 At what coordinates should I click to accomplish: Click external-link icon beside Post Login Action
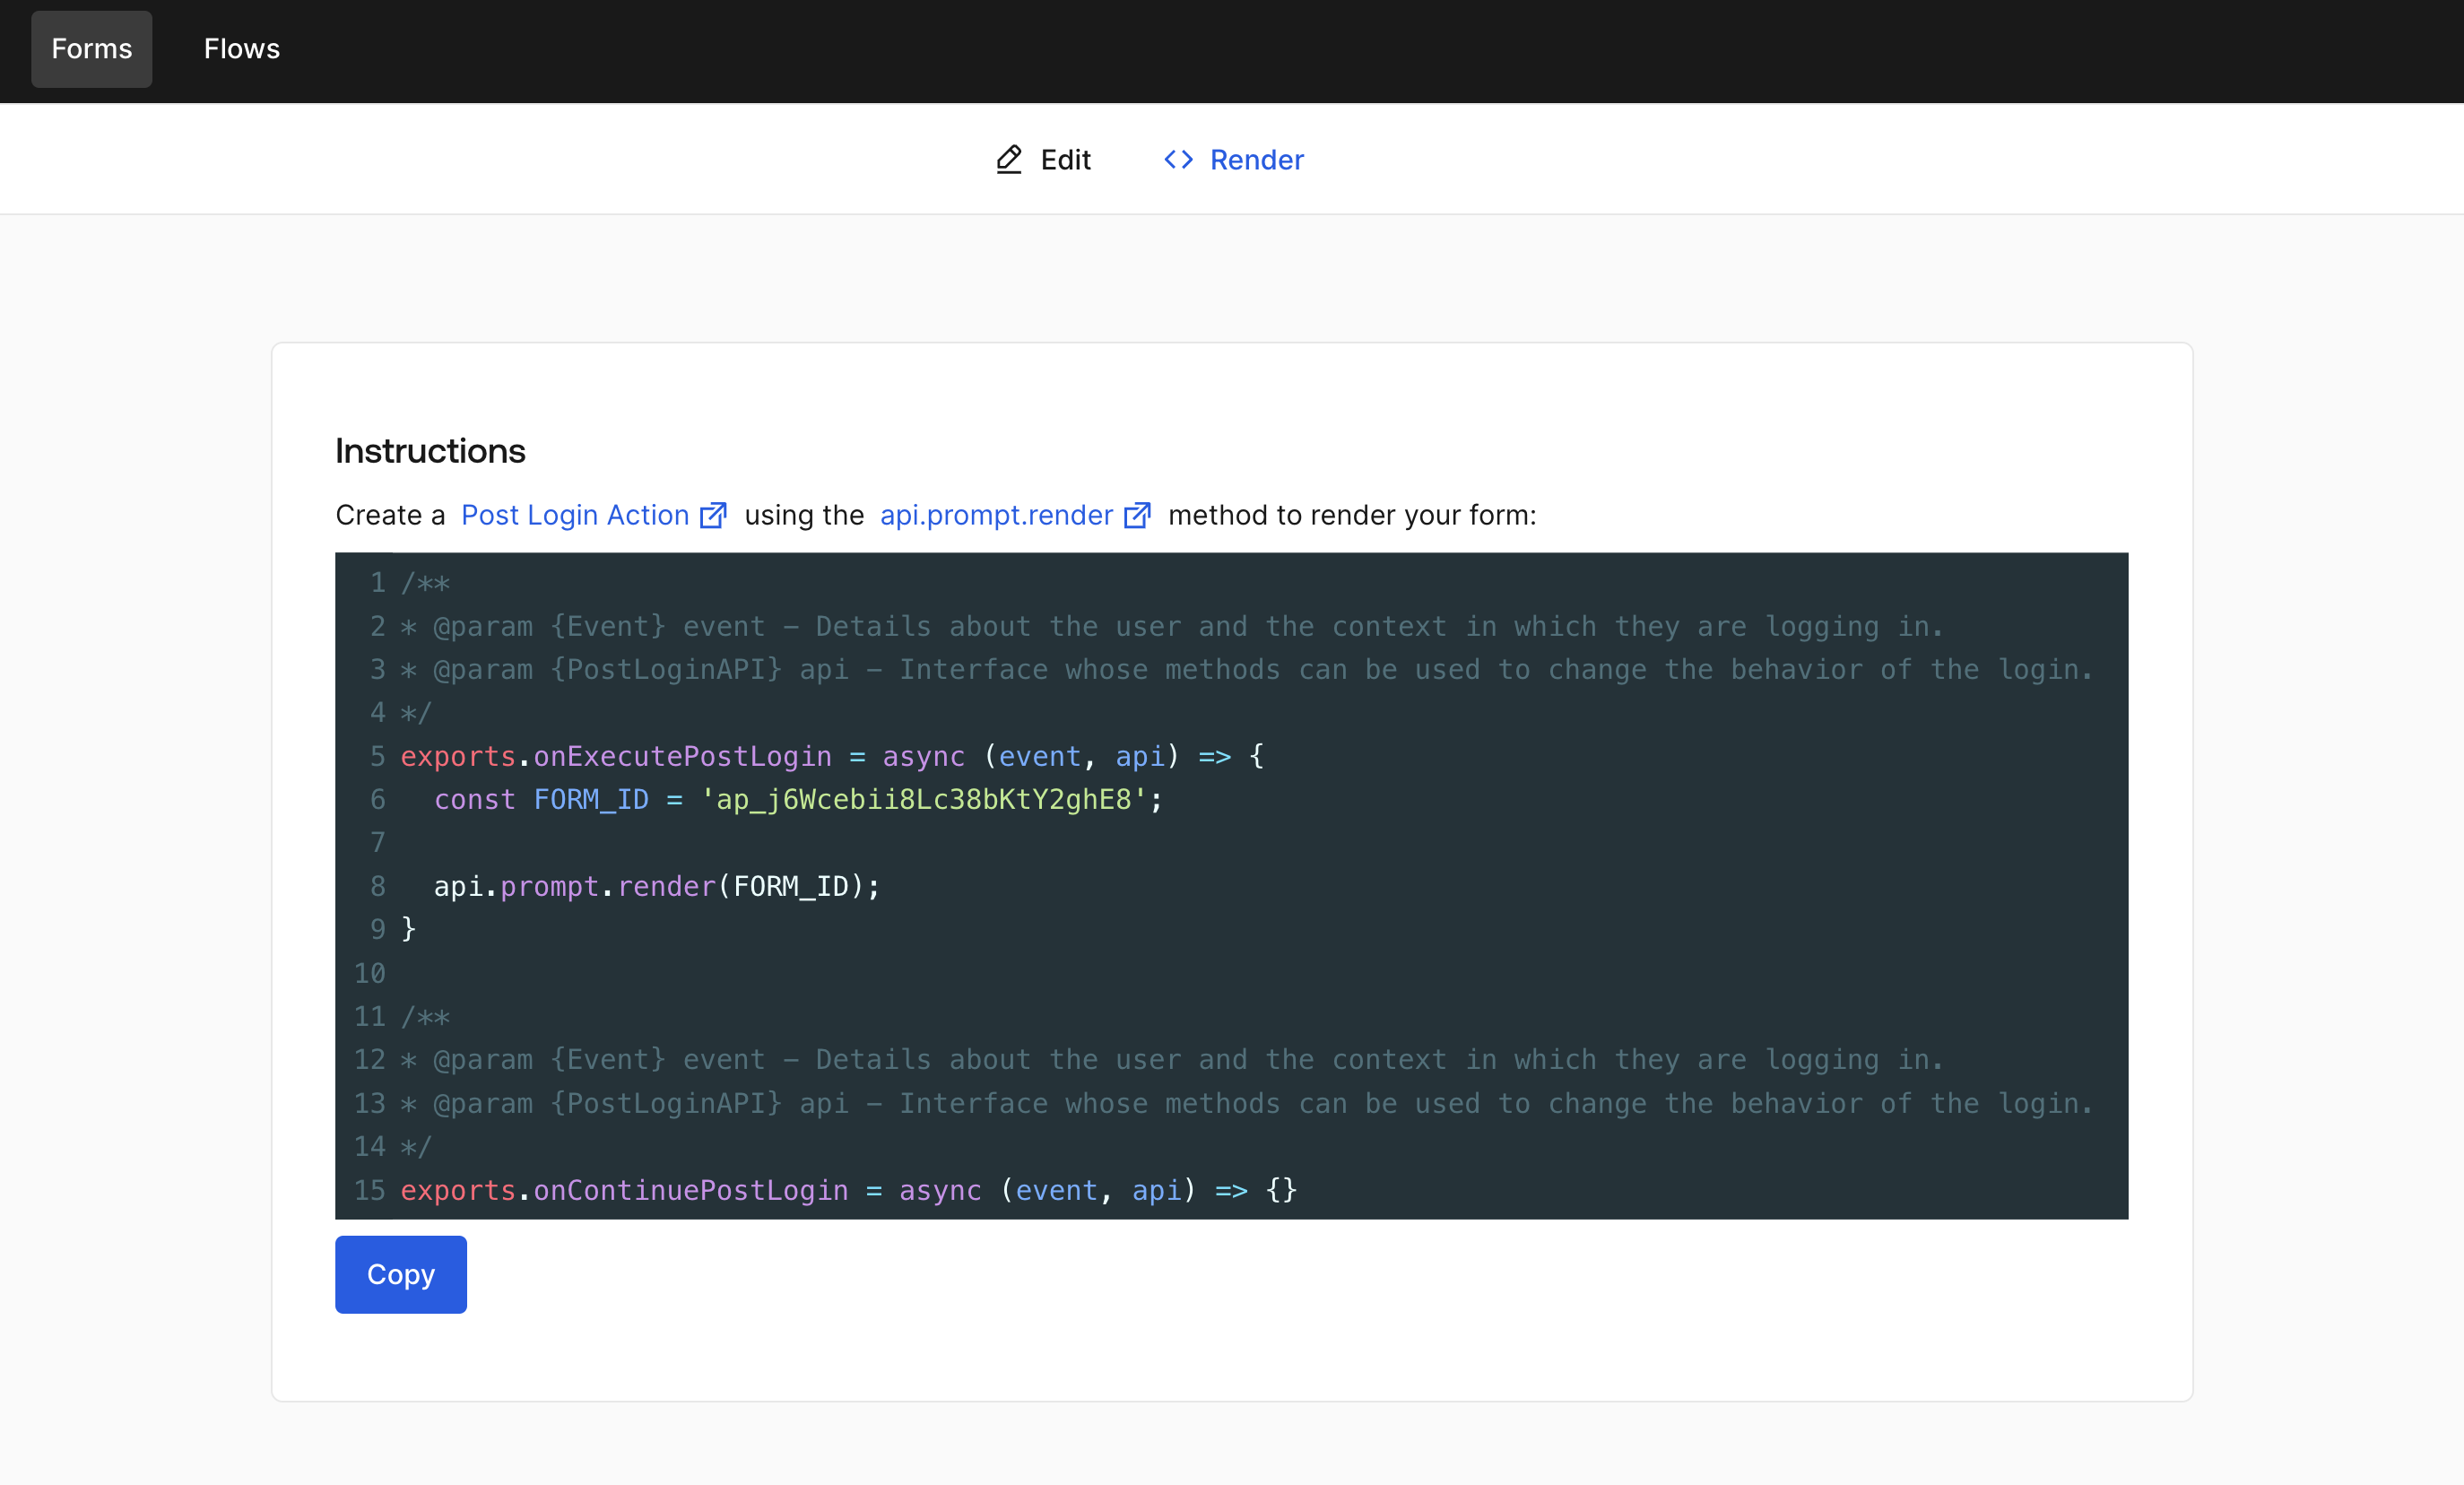713,515
